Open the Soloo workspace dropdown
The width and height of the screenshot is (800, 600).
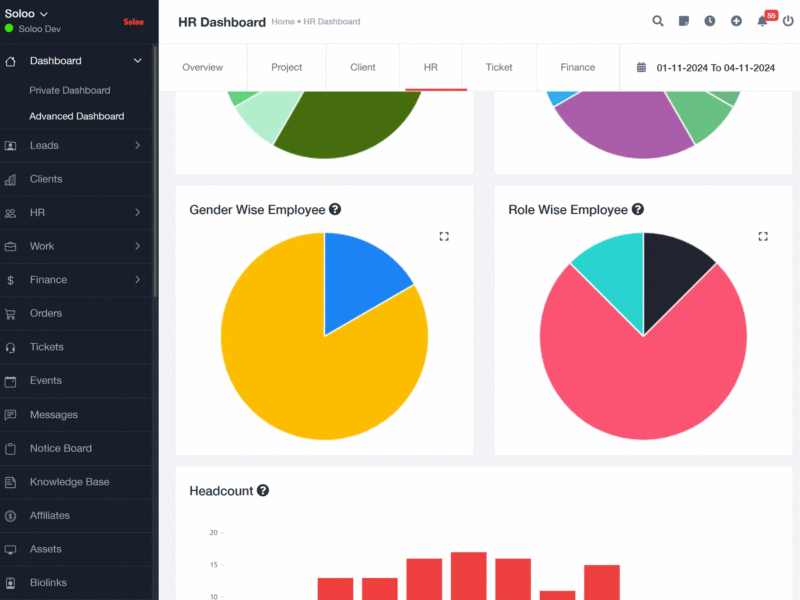coord(27,14)
